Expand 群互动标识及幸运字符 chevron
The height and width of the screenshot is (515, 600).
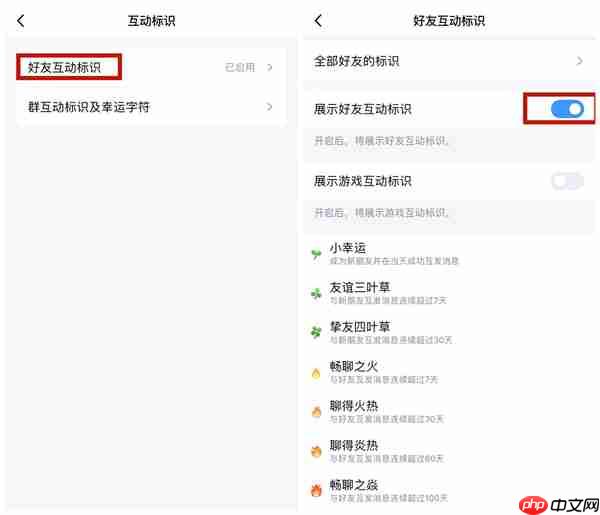tap(270, 107)
